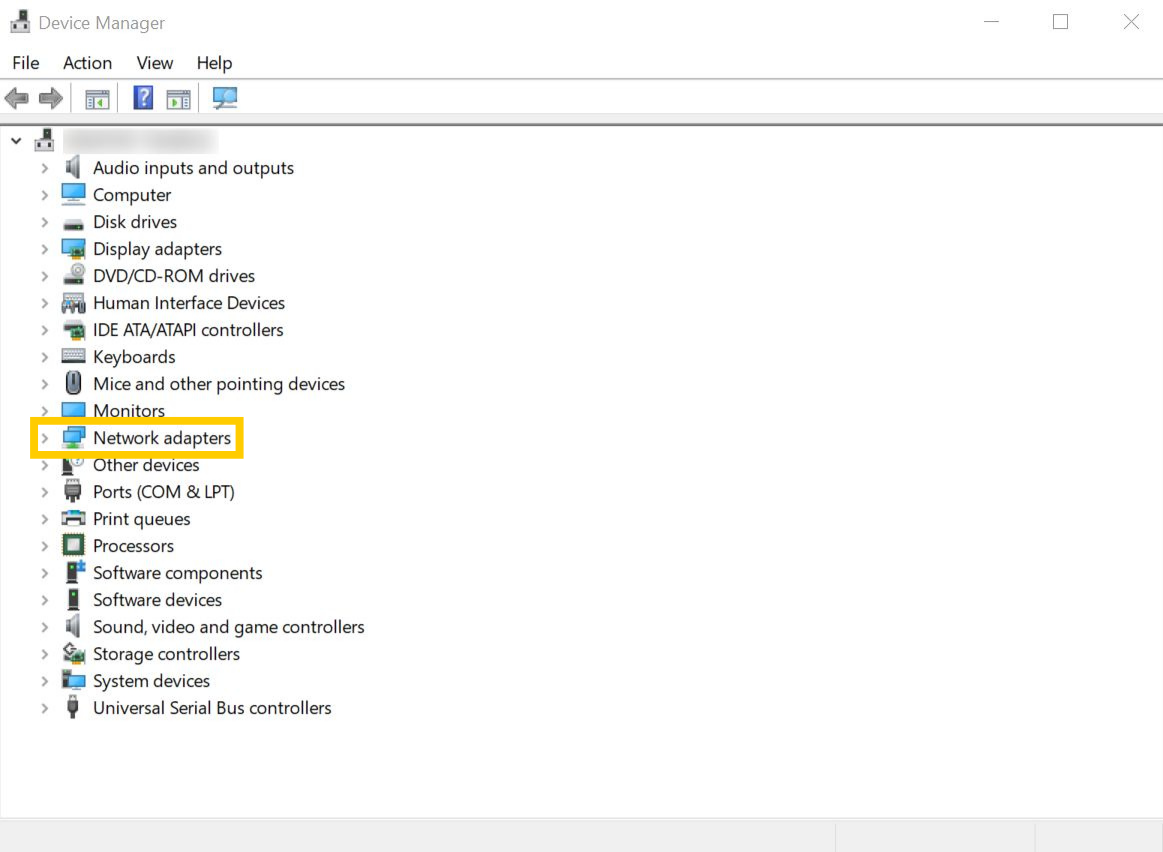Click the Forward arrow toolbar icon

(x=50, y=98)
